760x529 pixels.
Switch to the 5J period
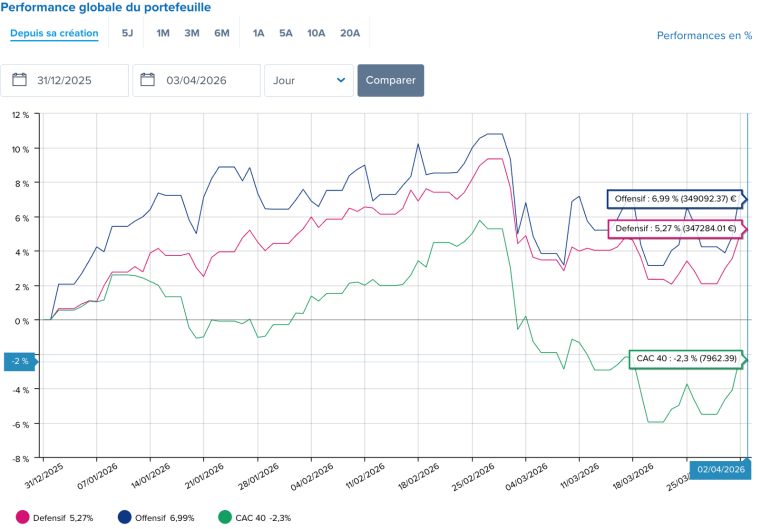coord(127,33)
